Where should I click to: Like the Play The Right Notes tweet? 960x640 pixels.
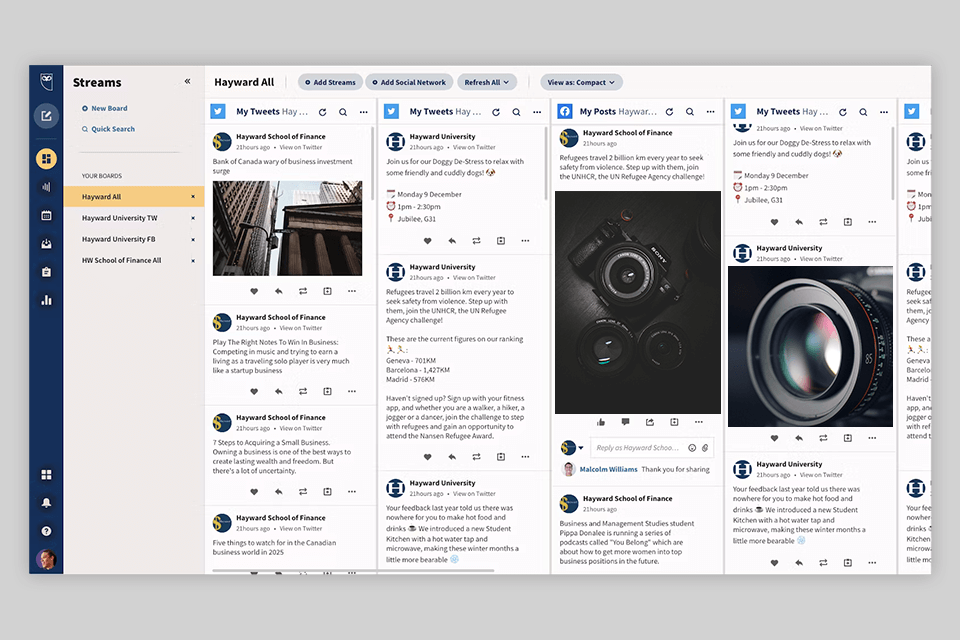point(254,391)
